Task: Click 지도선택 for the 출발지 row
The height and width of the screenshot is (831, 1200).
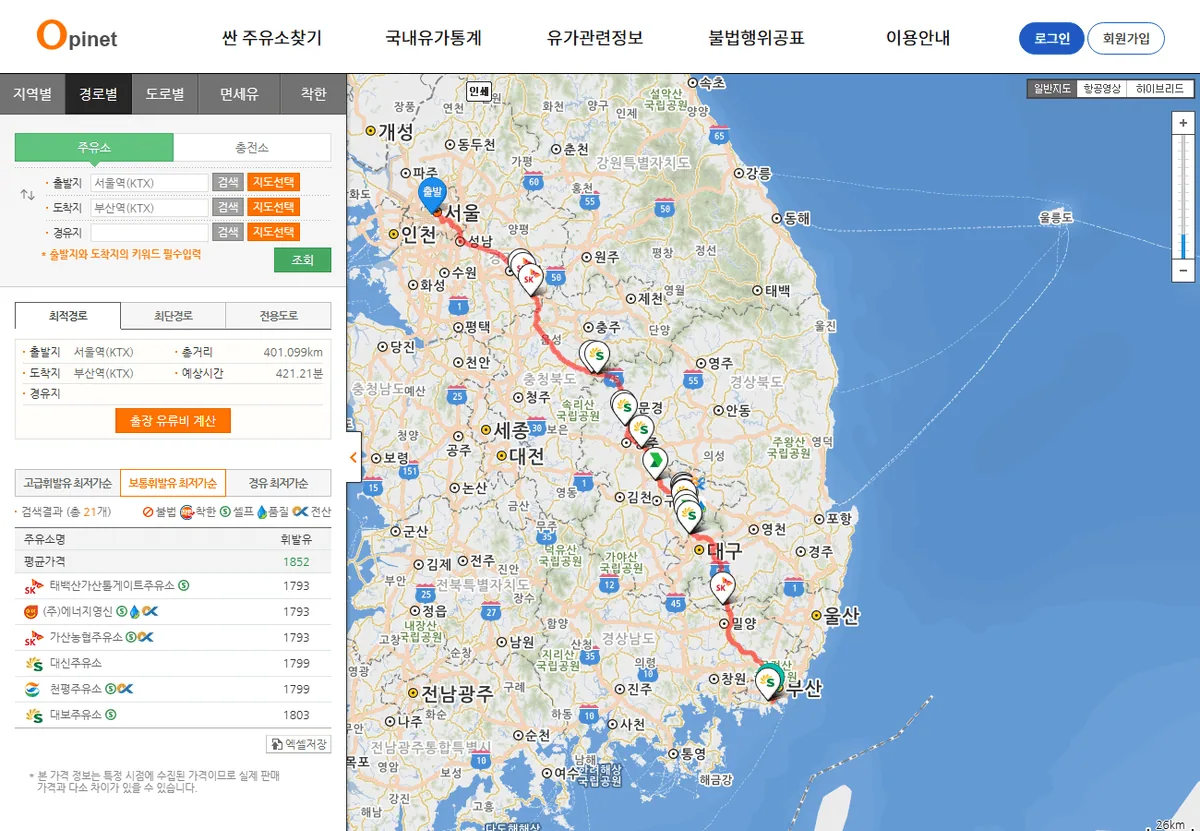Action: [x=273, y=182]
